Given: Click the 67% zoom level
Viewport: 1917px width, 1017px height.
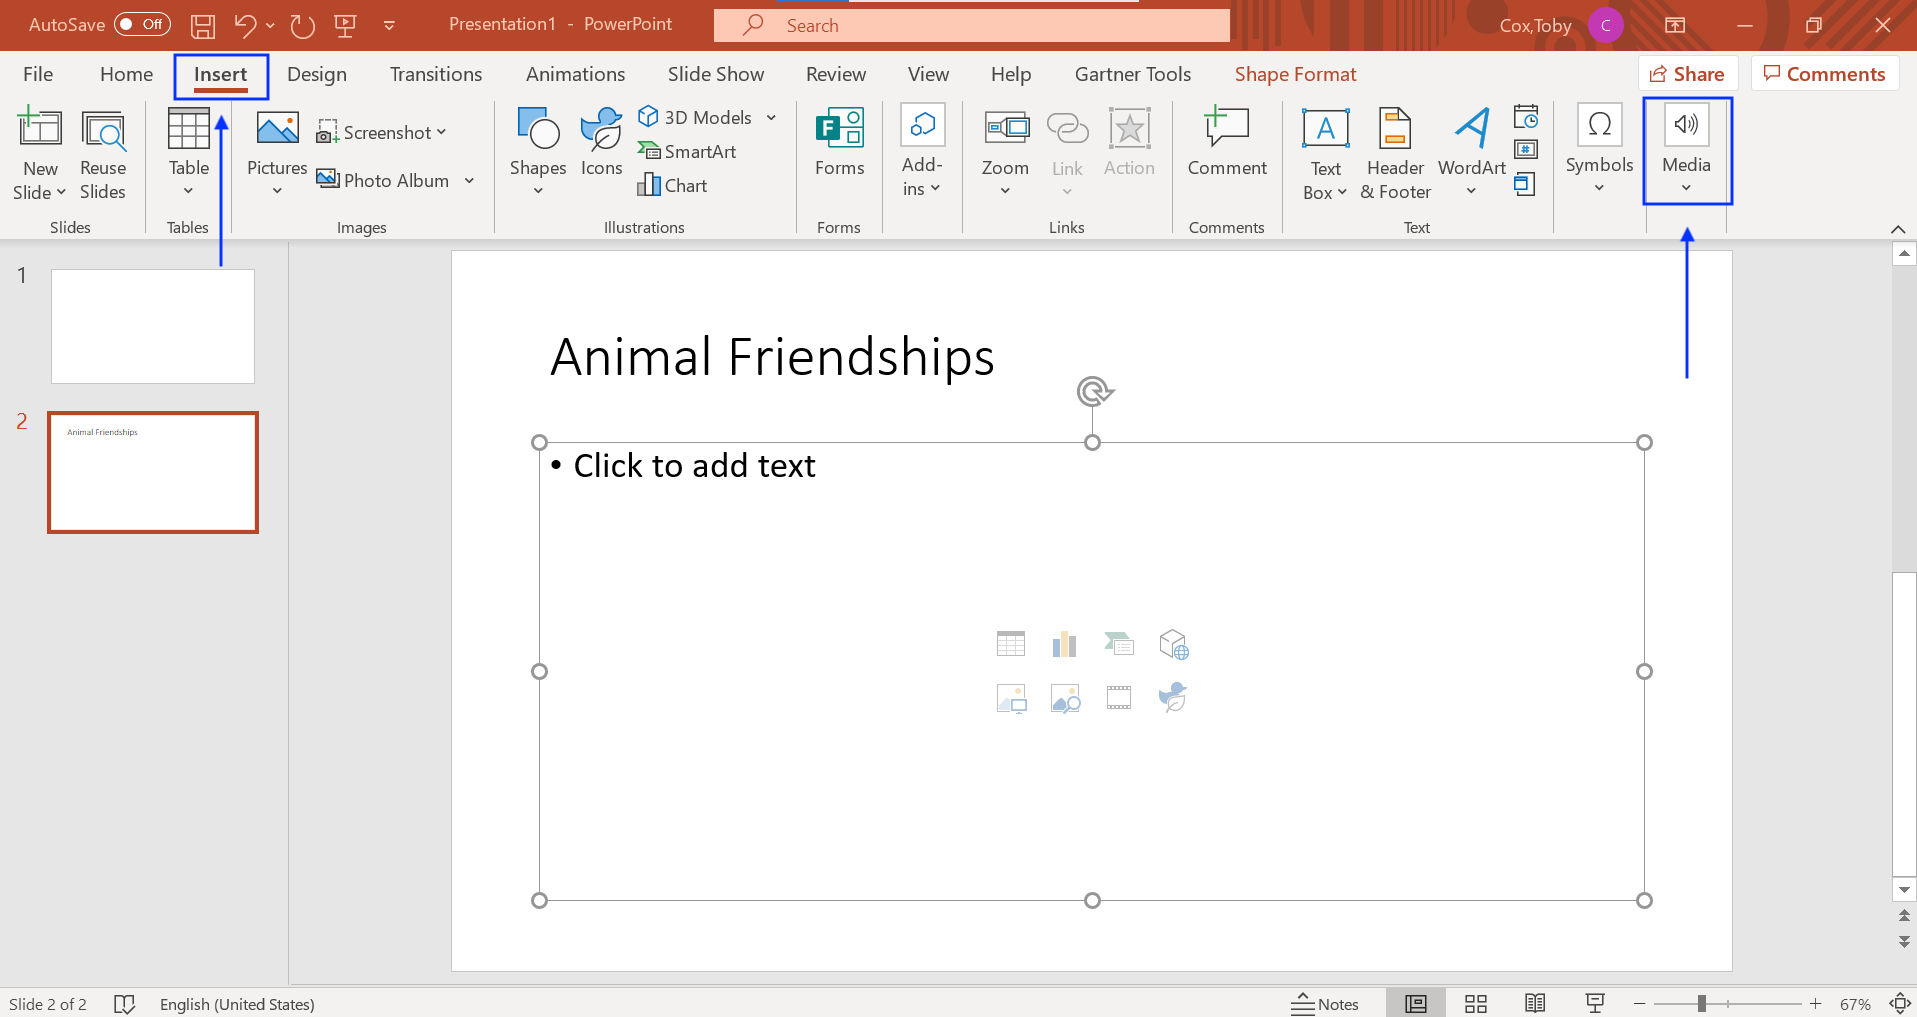Looking at the screenshot, I should tap(1855, 1004).
